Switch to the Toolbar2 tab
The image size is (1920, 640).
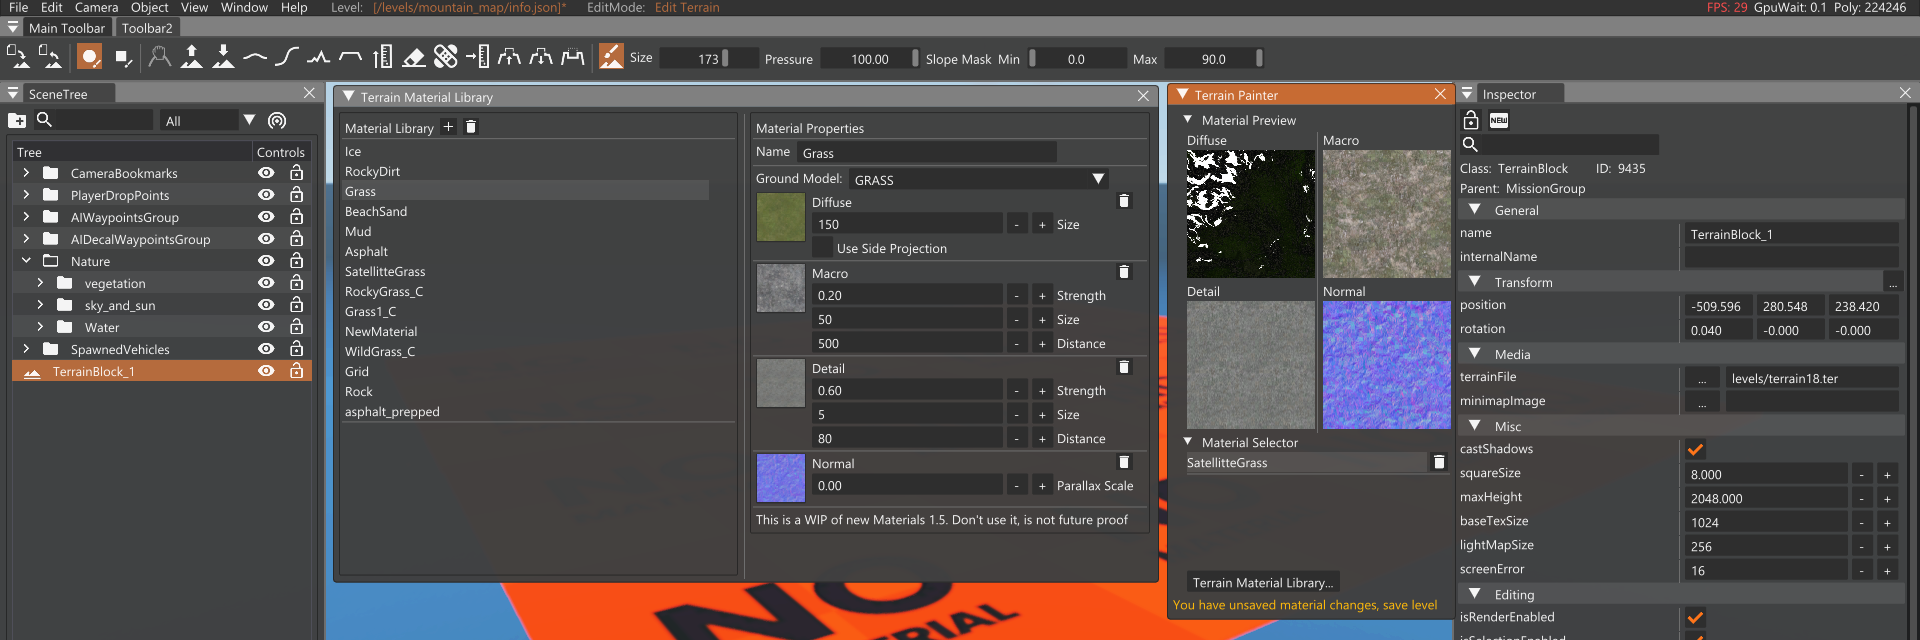tap(147, 28)
